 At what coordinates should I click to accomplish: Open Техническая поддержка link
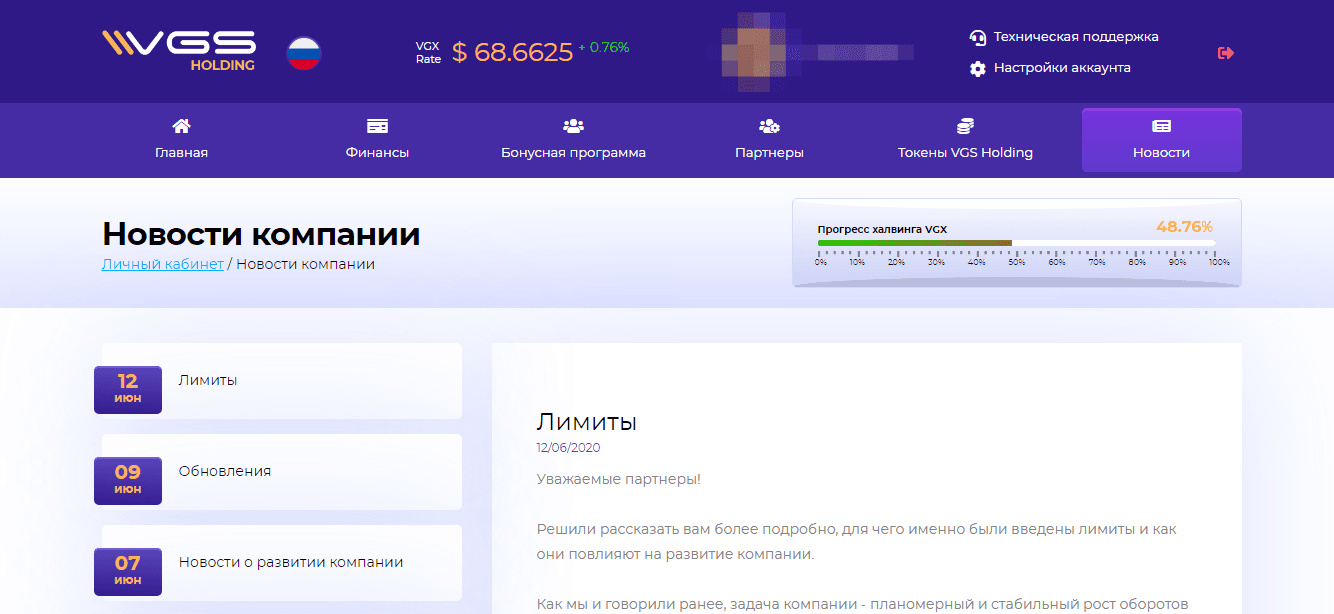point(1076,37)
